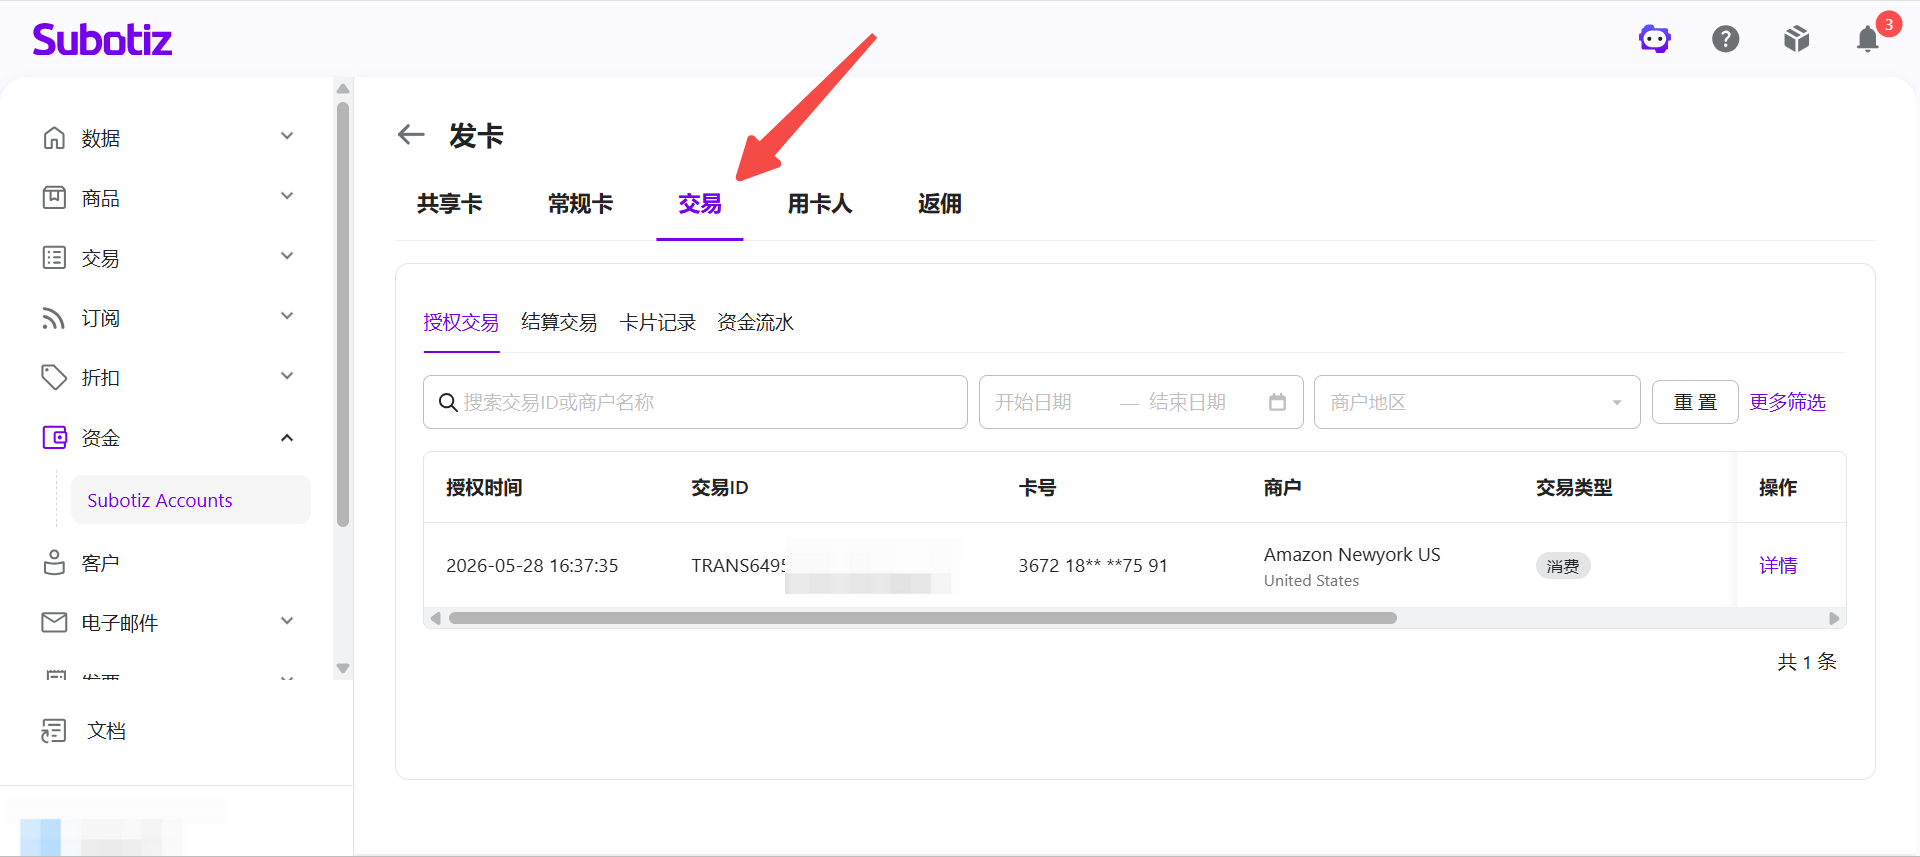The image size is (1920, 857).
Task: Click the 共 1 条 record count
Action: (1807, 662)
